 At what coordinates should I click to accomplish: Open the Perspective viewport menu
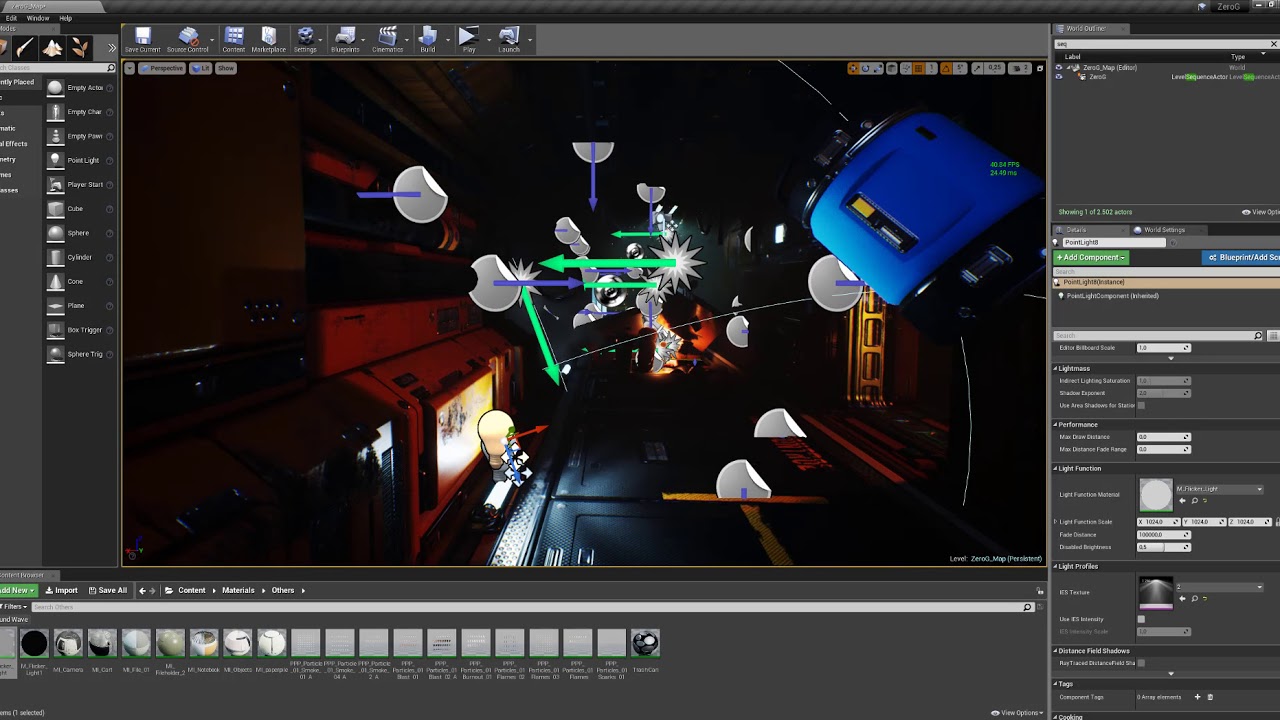(x=163, y=68)
